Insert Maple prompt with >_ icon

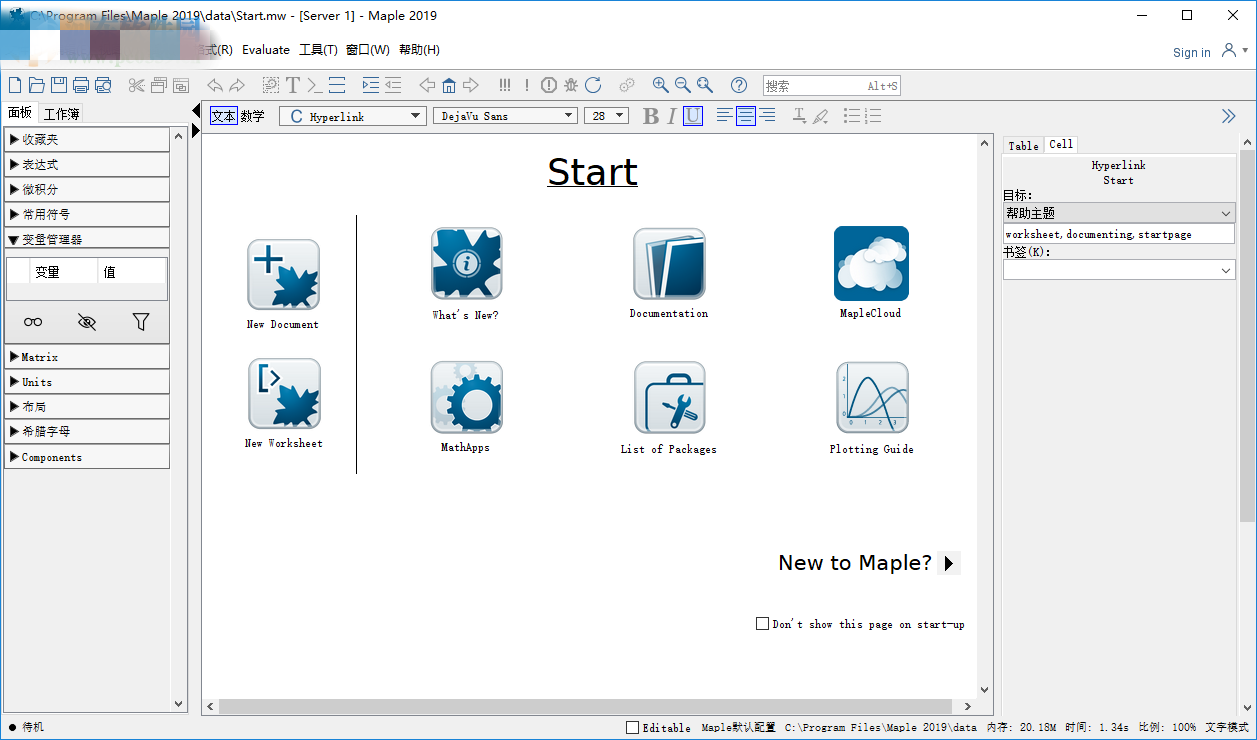314,85
